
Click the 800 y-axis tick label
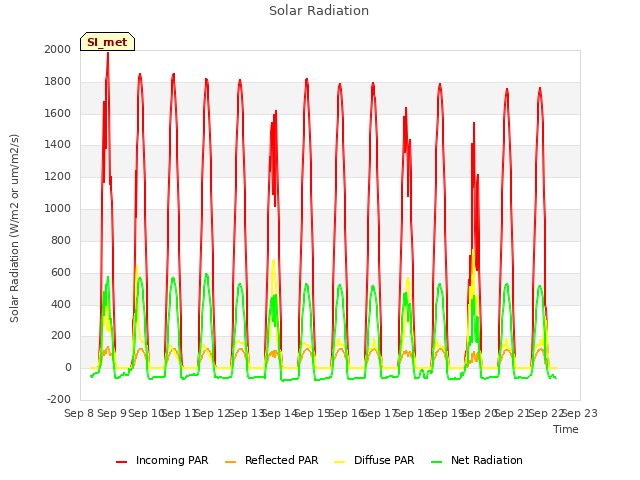(x=61, y=240)
